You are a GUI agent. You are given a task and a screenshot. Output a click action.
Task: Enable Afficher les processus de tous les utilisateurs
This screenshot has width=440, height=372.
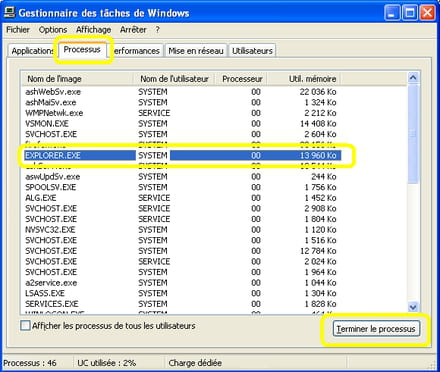(x=25, y=325)
